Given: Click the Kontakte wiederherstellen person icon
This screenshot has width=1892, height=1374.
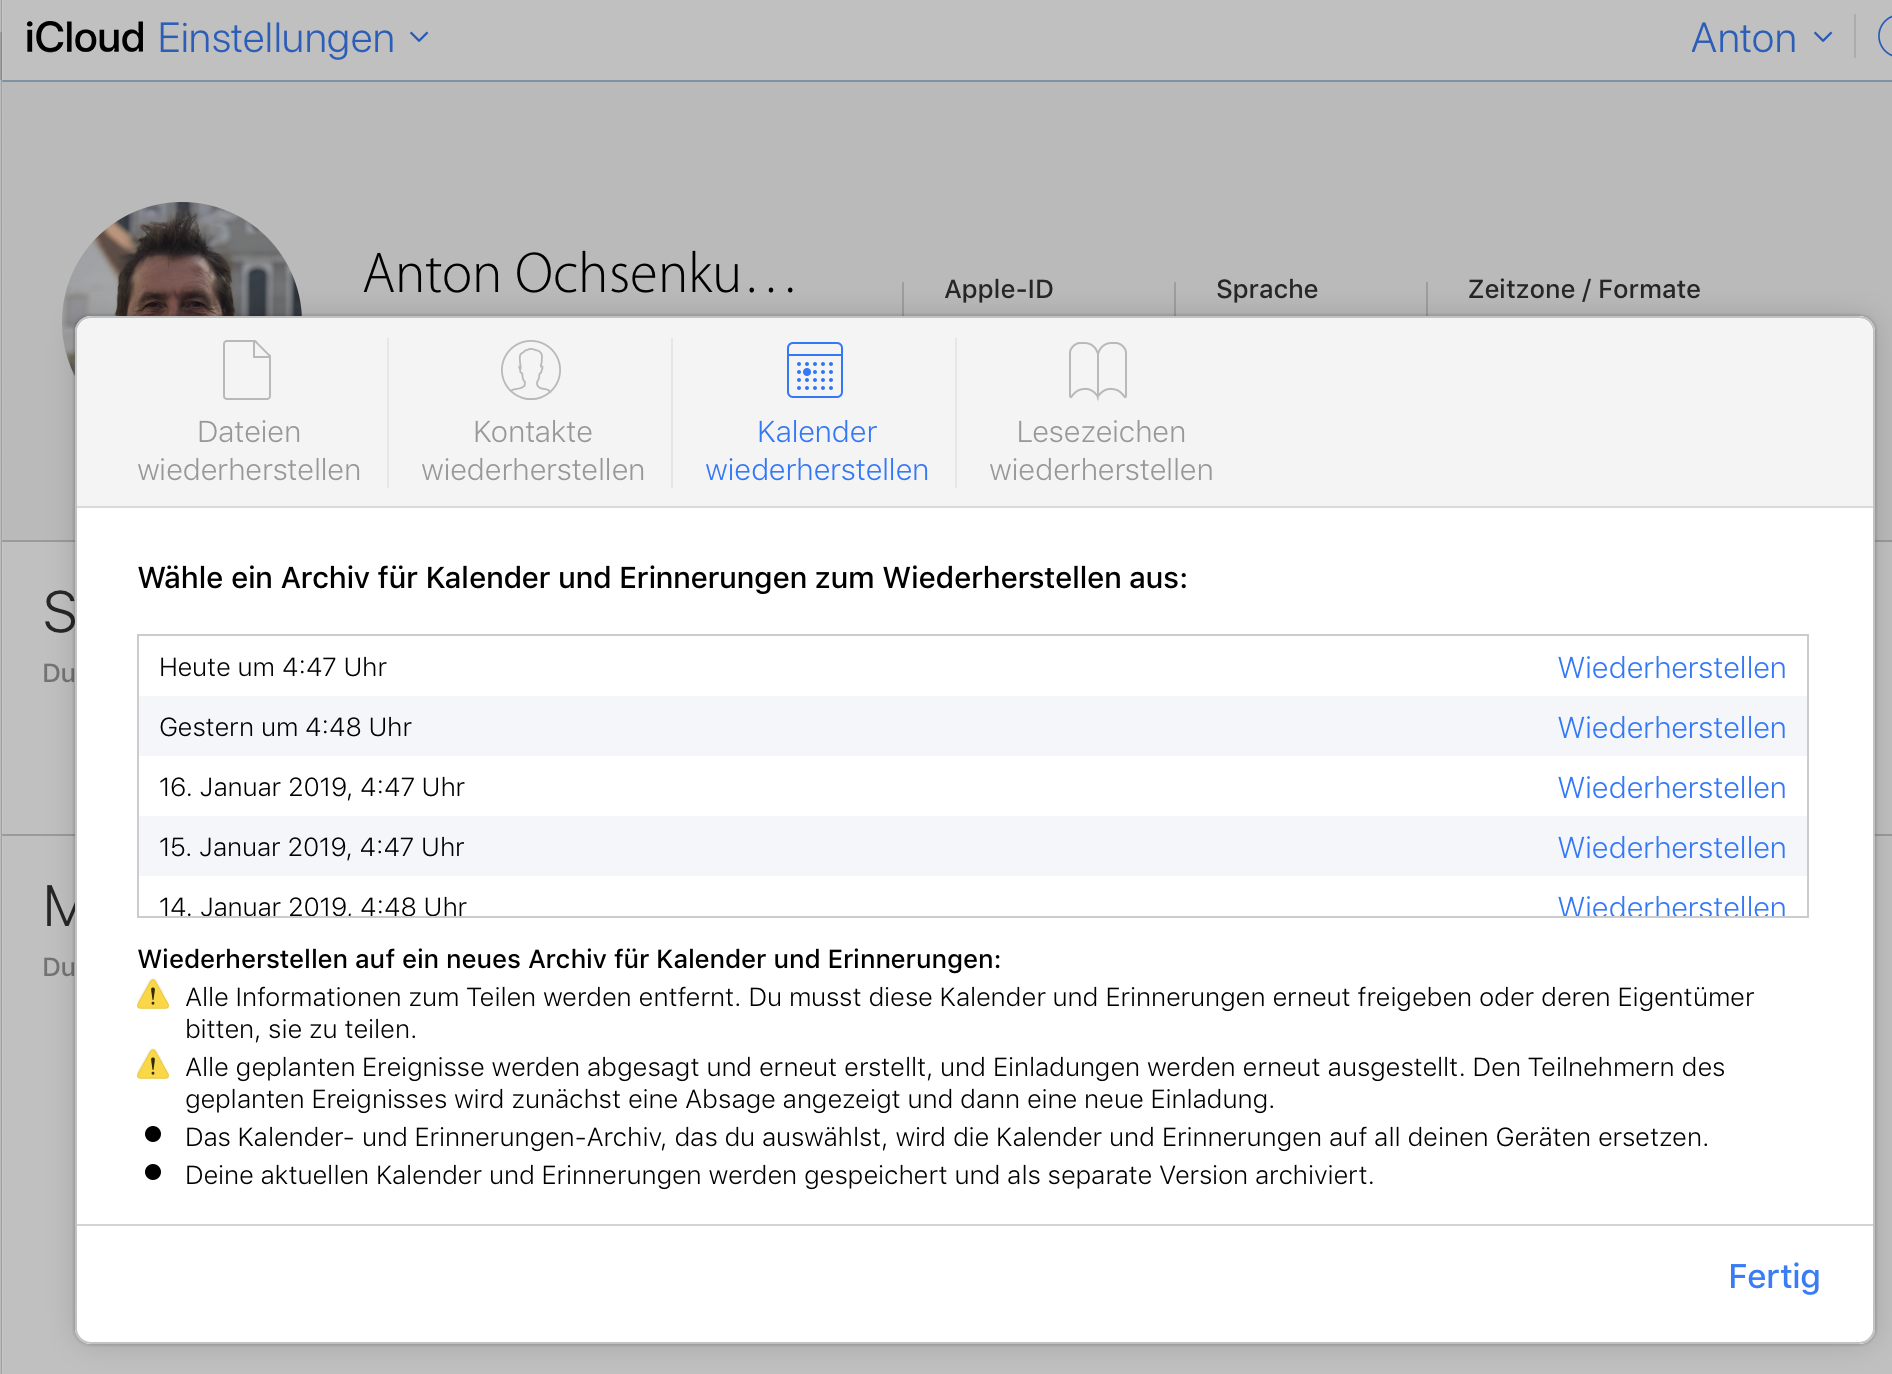Looking at the screenshot, I should 531,370.
